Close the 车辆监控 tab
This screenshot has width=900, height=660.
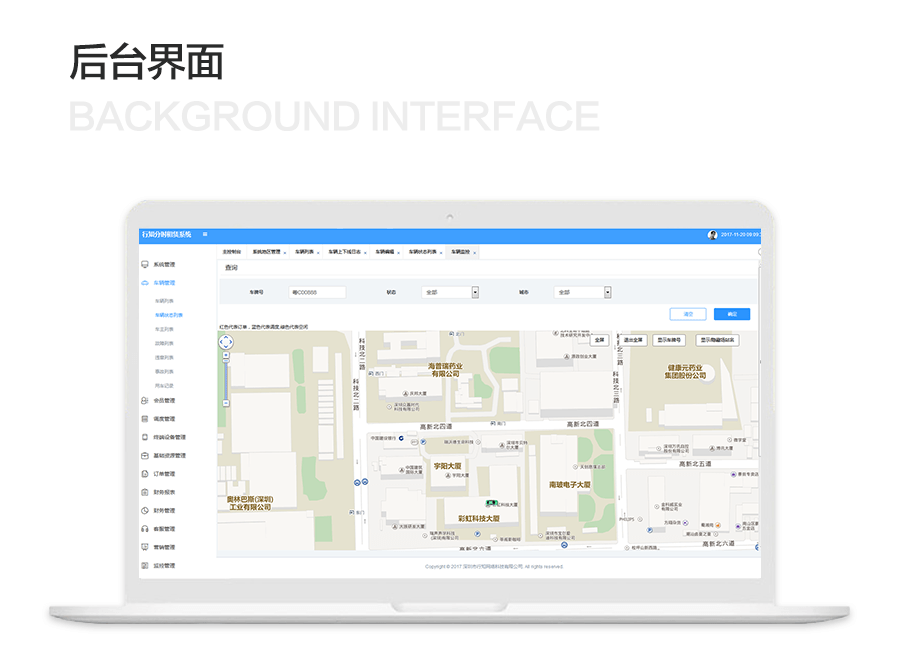[475, 253]
